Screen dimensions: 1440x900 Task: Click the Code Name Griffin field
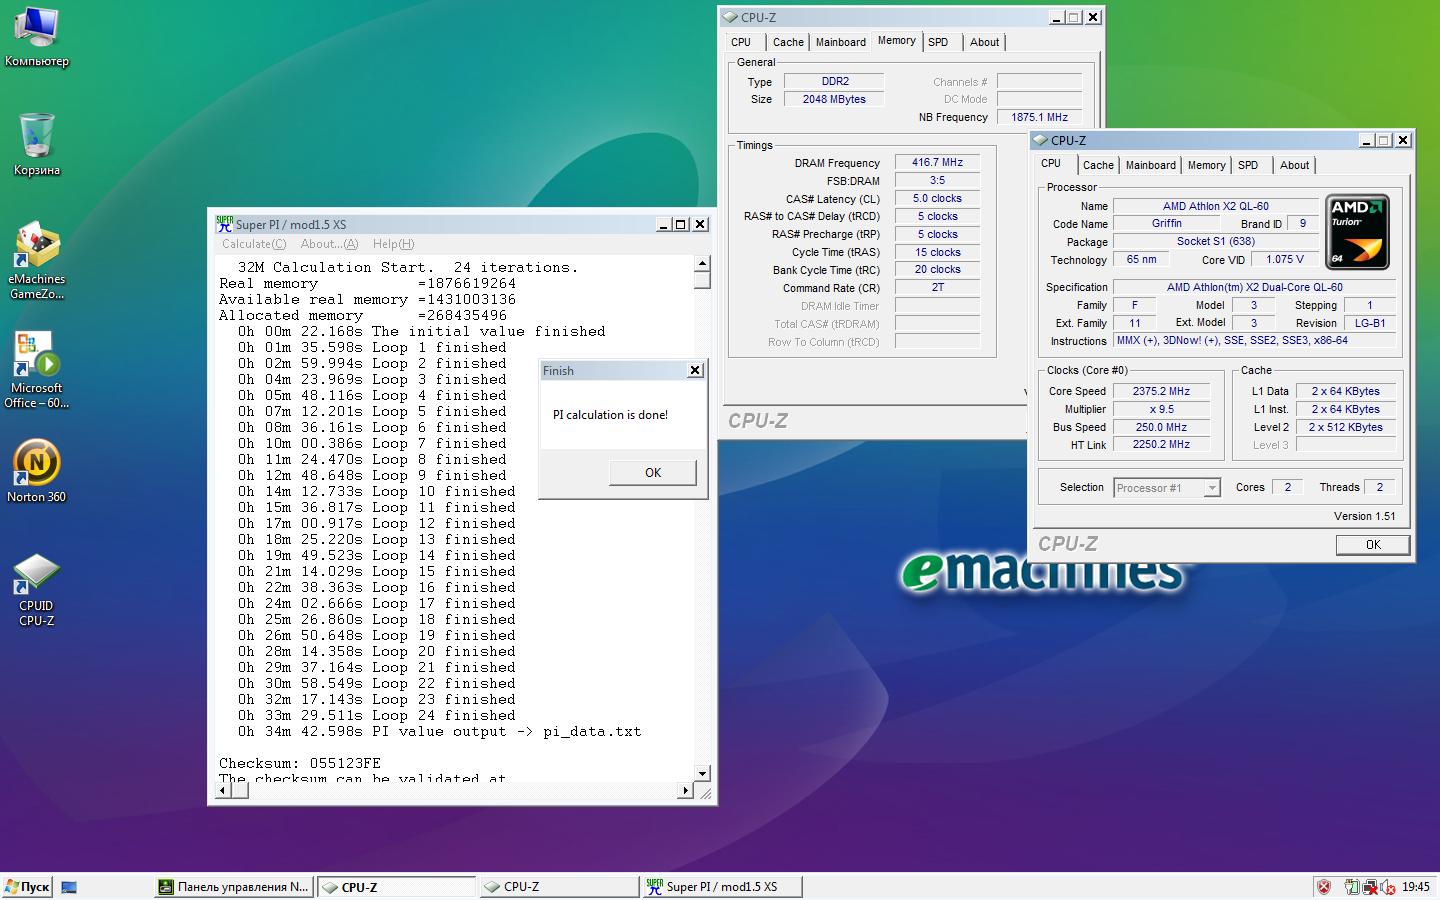(x=1167, y=223)
